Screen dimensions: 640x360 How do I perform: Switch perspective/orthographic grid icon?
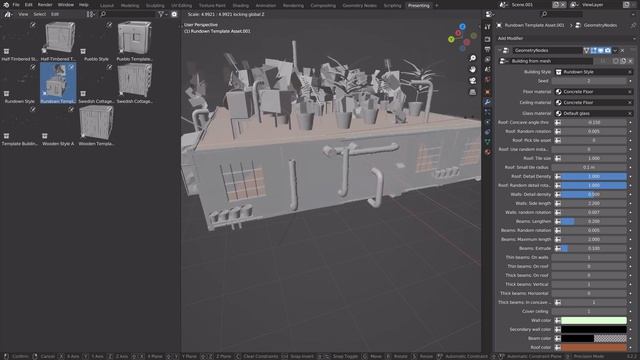(x=473, y=92)
